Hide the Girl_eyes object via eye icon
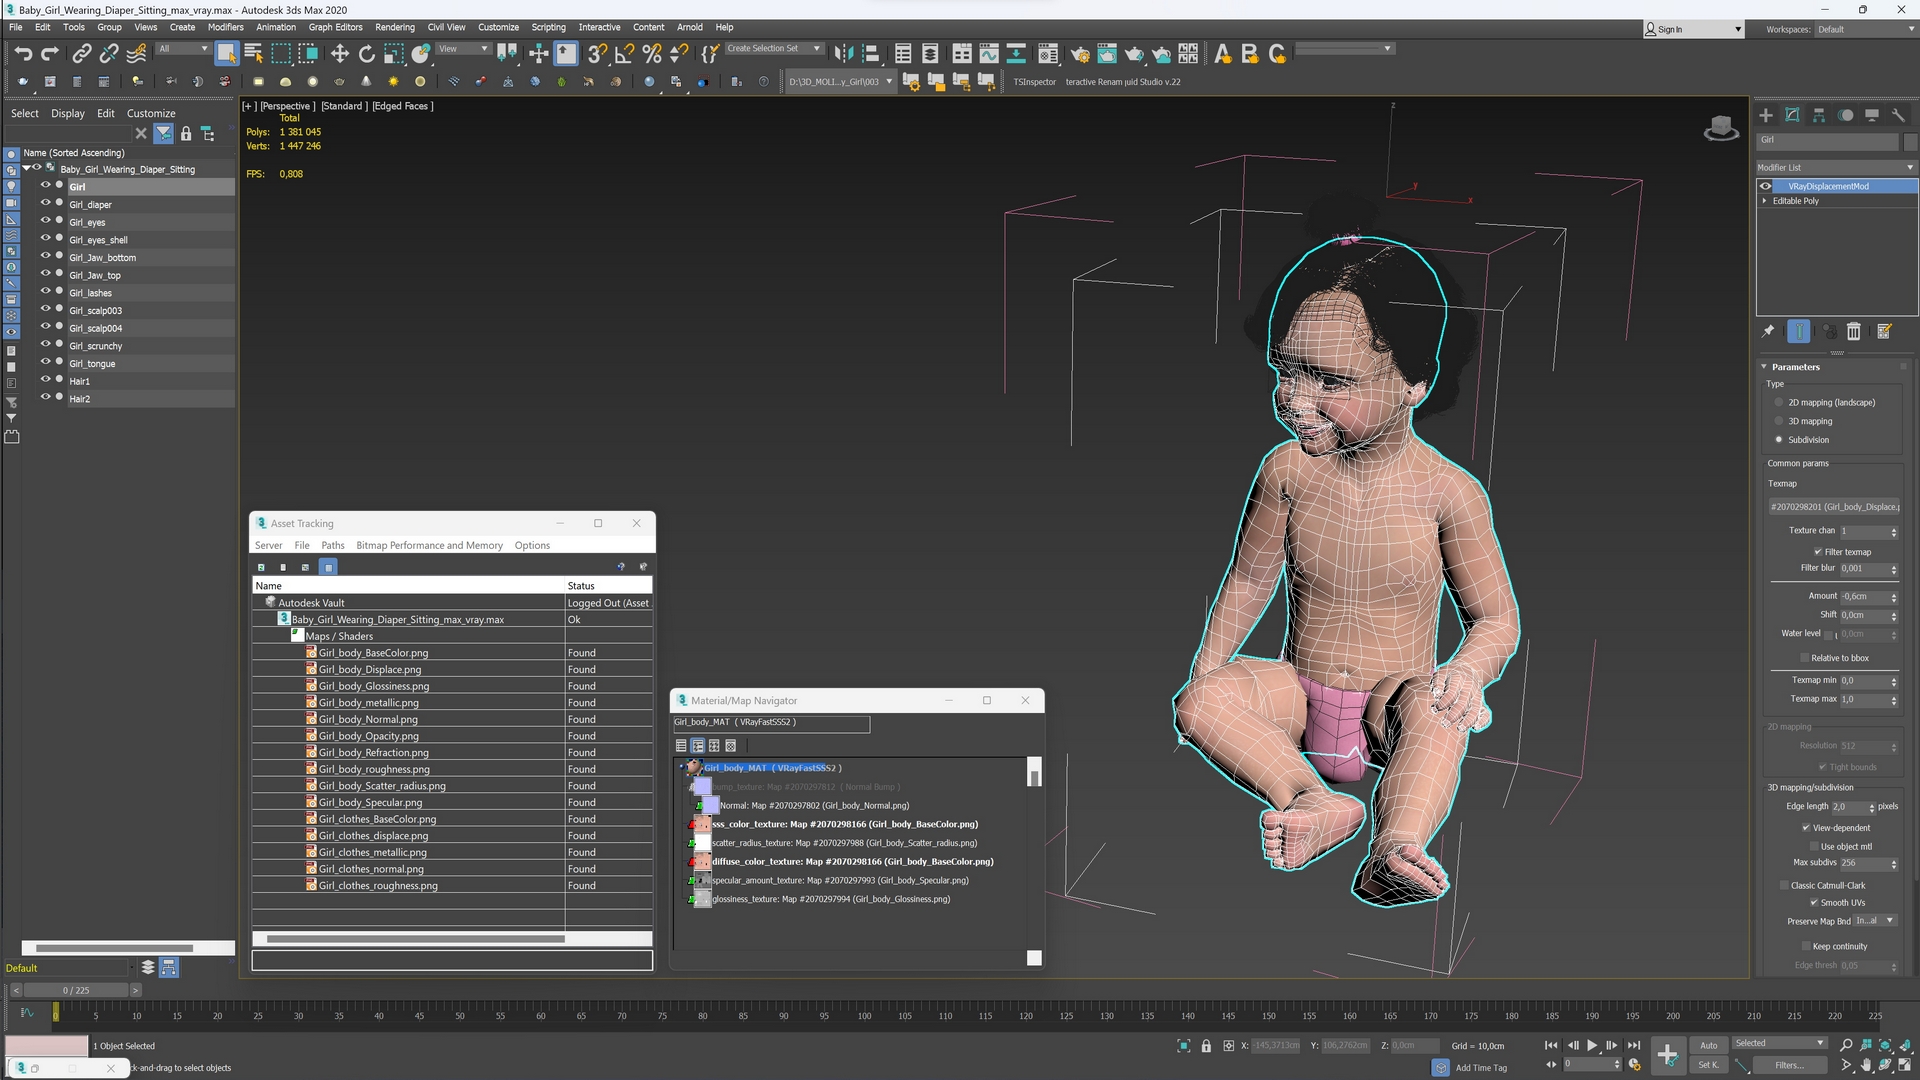The width and height of the screenshot is (1920, 1080). click(45, 222)
